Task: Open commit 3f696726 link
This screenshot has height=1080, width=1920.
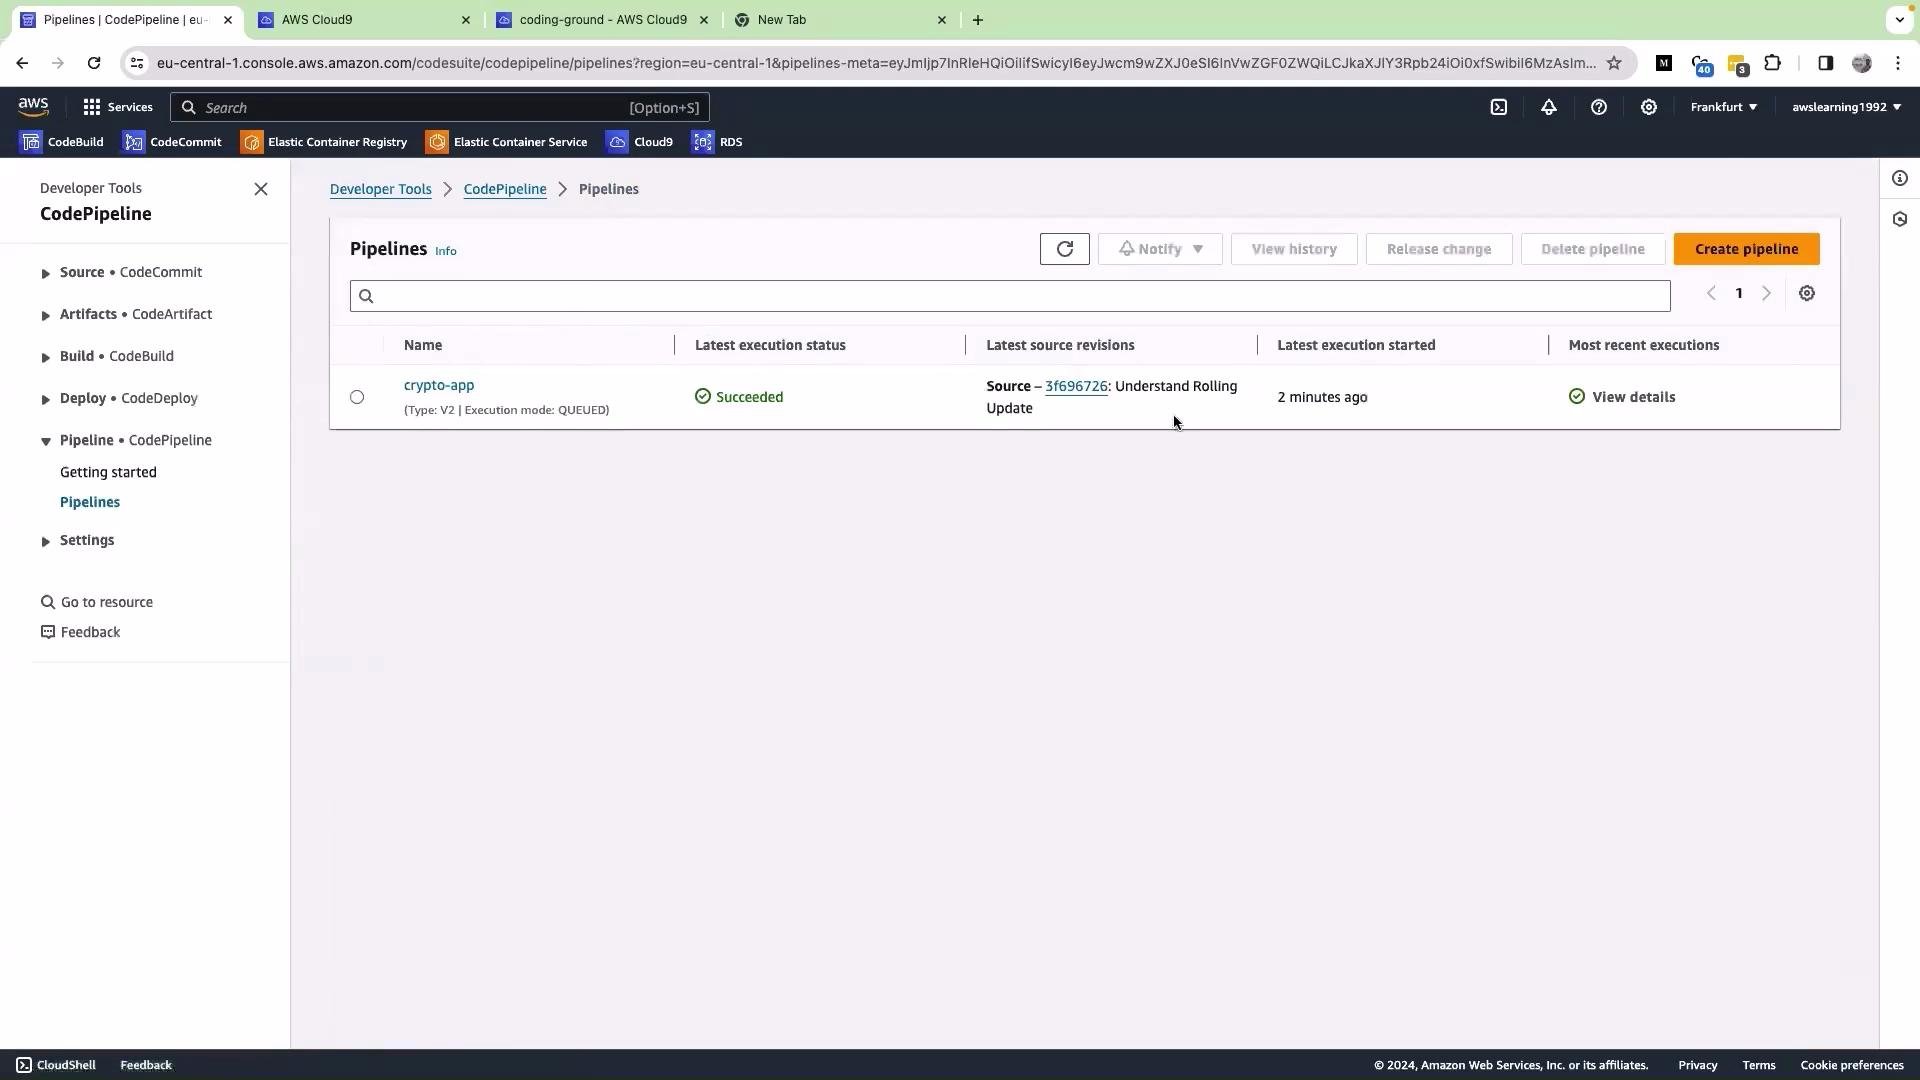Action: [1076, 386]
